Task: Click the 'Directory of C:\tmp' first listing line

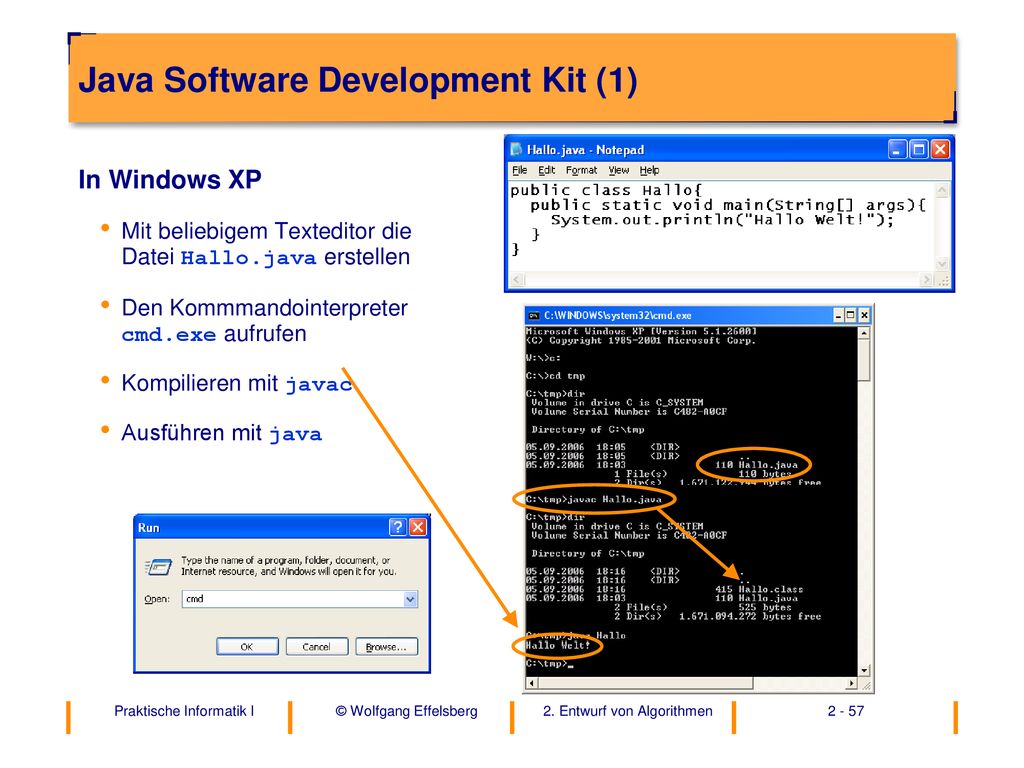Action: [x=588, y=430]
